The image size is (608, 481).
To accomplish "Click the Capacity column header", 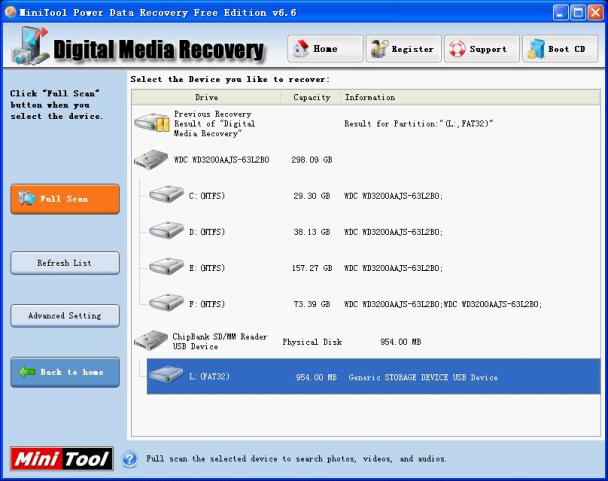I will (311, 97).
